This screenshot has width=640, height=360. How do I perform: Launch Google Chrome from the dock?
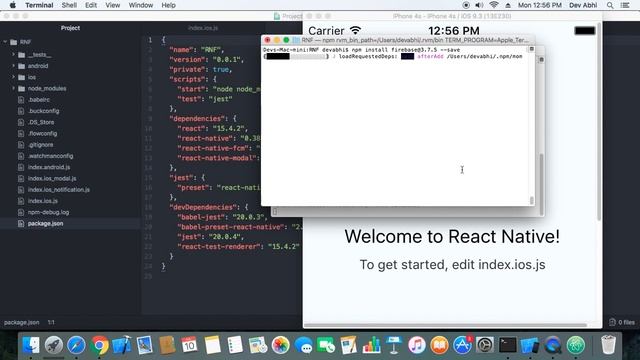[x=99, y=345]
